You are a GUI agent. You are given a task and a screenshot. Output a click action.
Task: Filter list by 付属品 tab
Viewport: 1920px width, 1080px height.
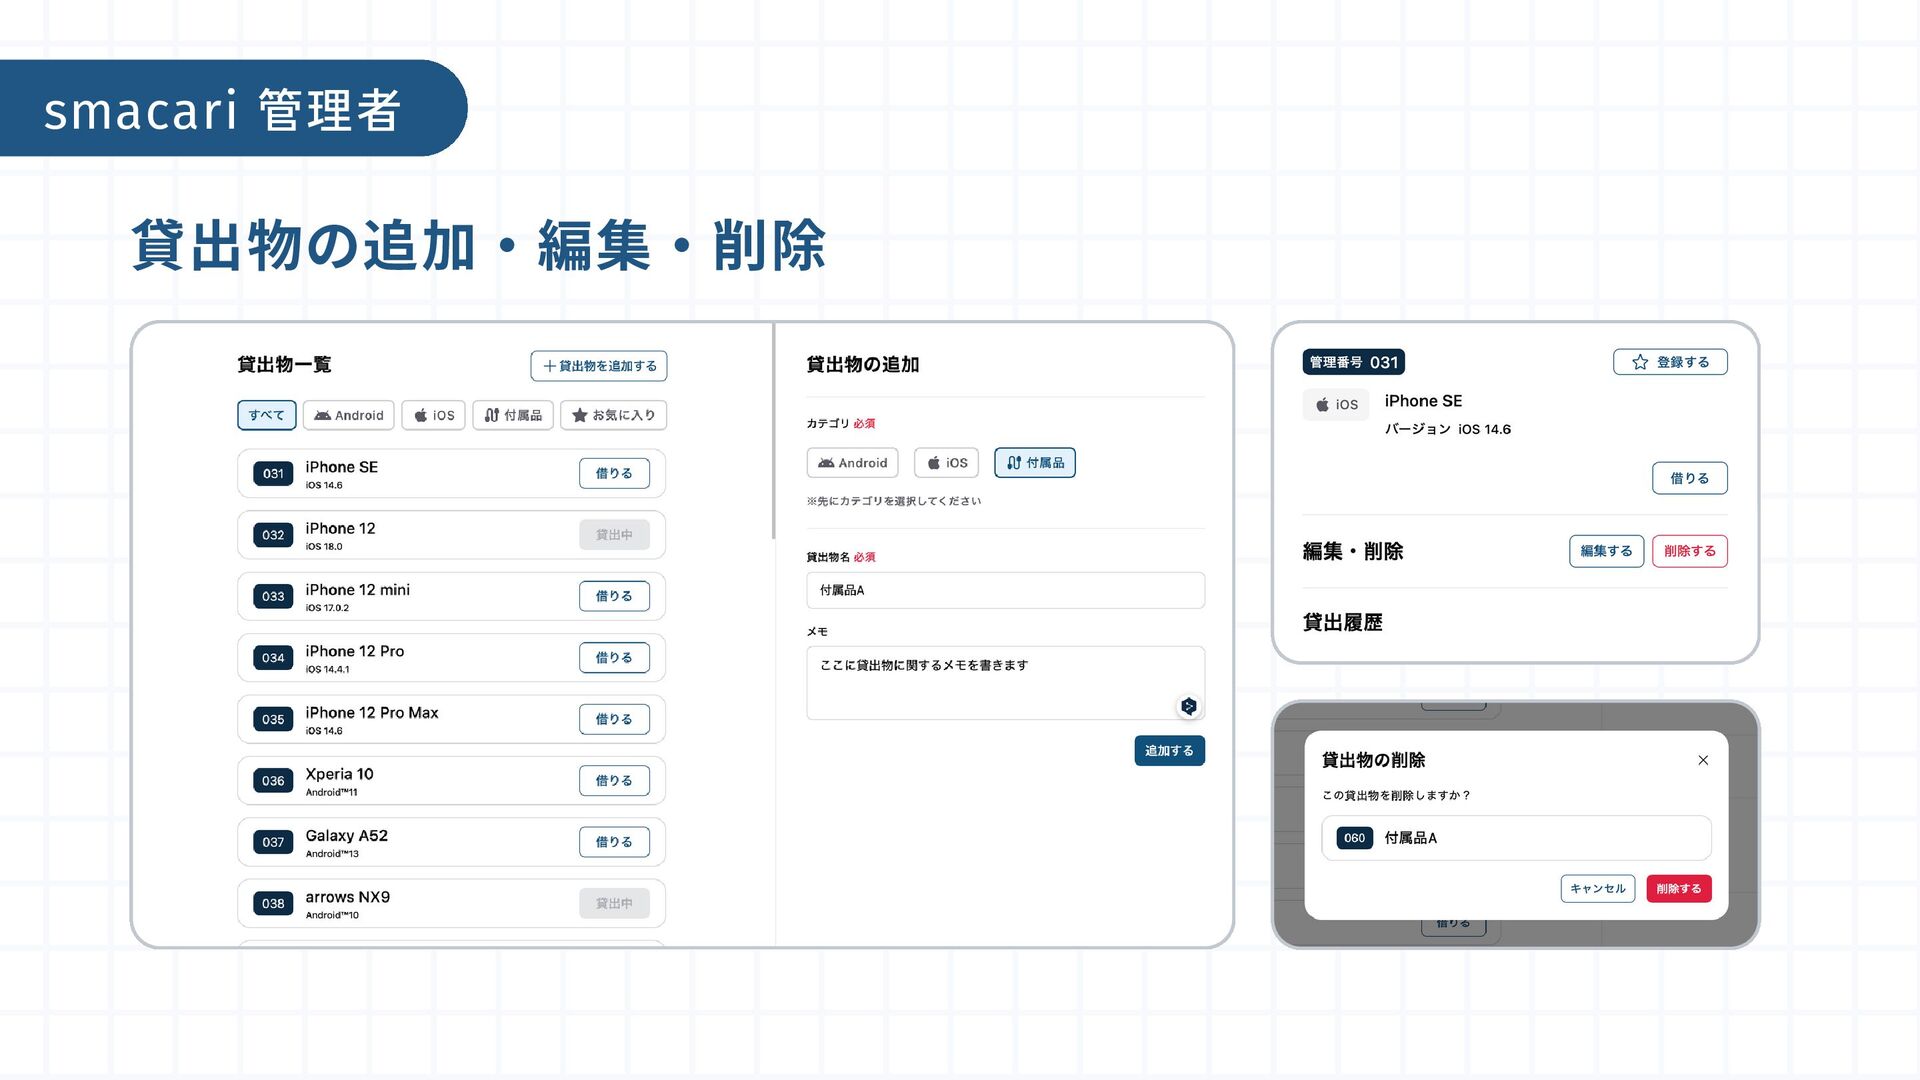[513, 415]
